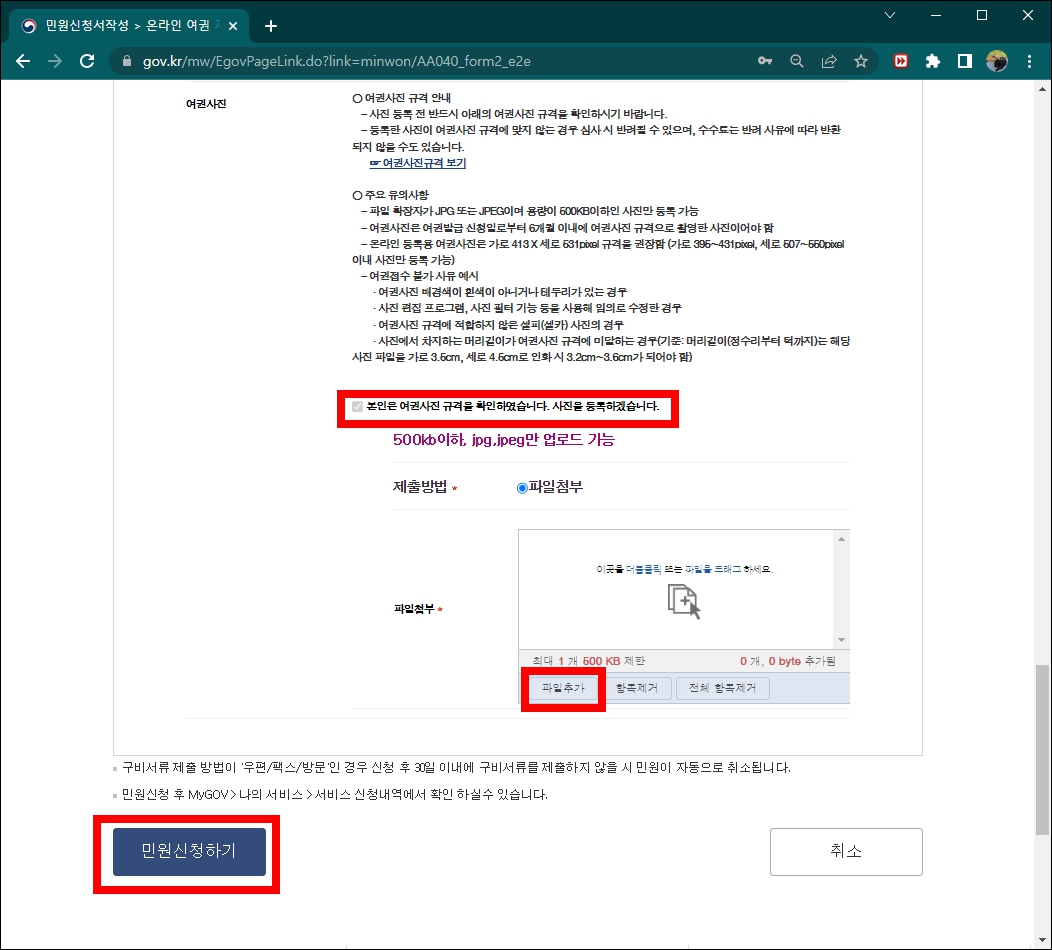The width and height of the screenshot is (1052, 950).
Task: Open the side panel icon in the toolbar
Action: (964, 61)
